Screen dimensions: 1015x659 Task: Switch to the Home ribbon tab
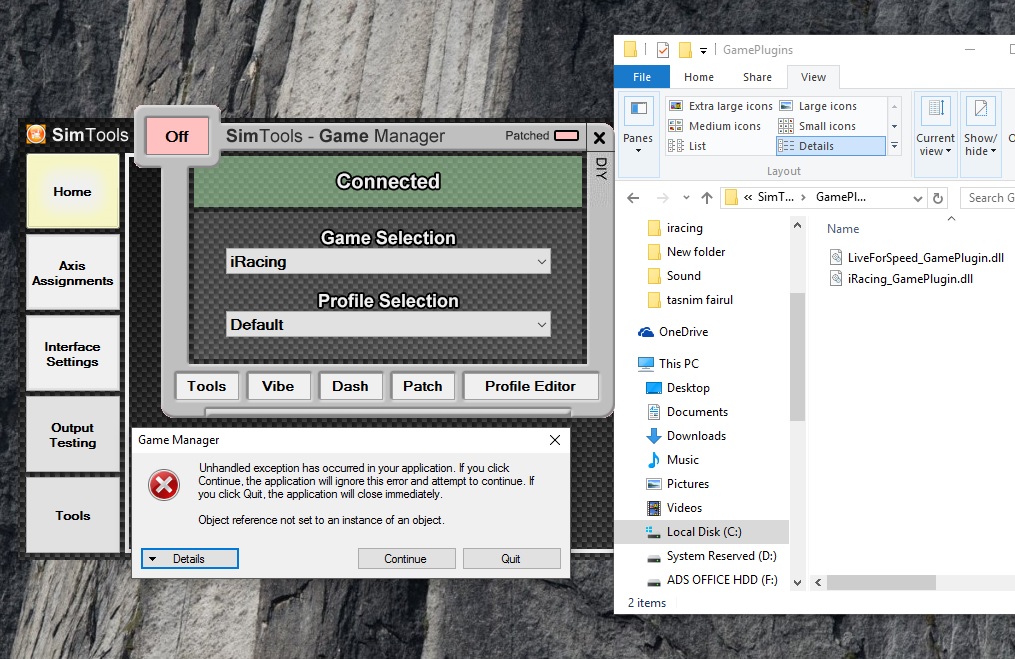pyautogui.click(x=699, y=77)
